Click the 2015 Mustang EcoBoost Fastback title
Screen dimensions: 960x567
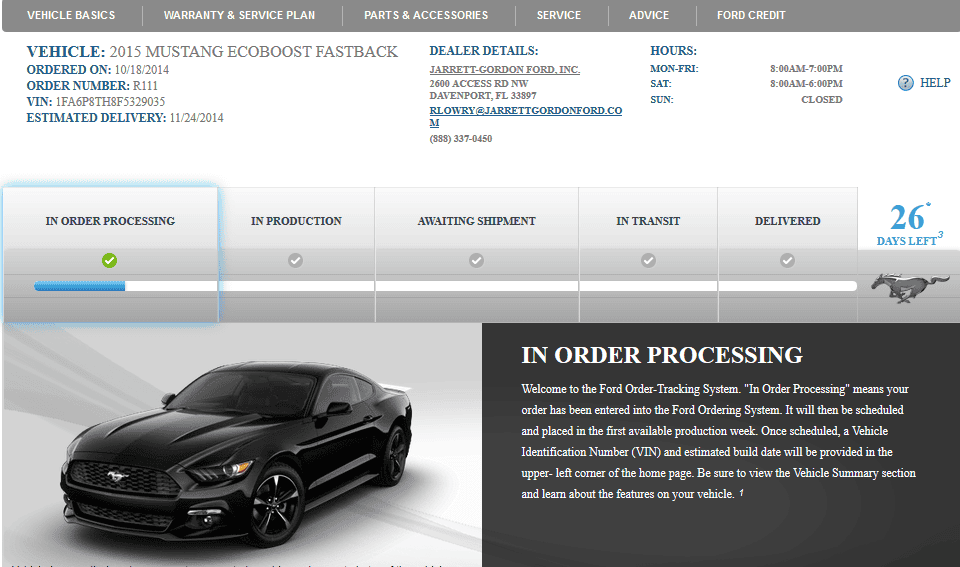point(253,51)
